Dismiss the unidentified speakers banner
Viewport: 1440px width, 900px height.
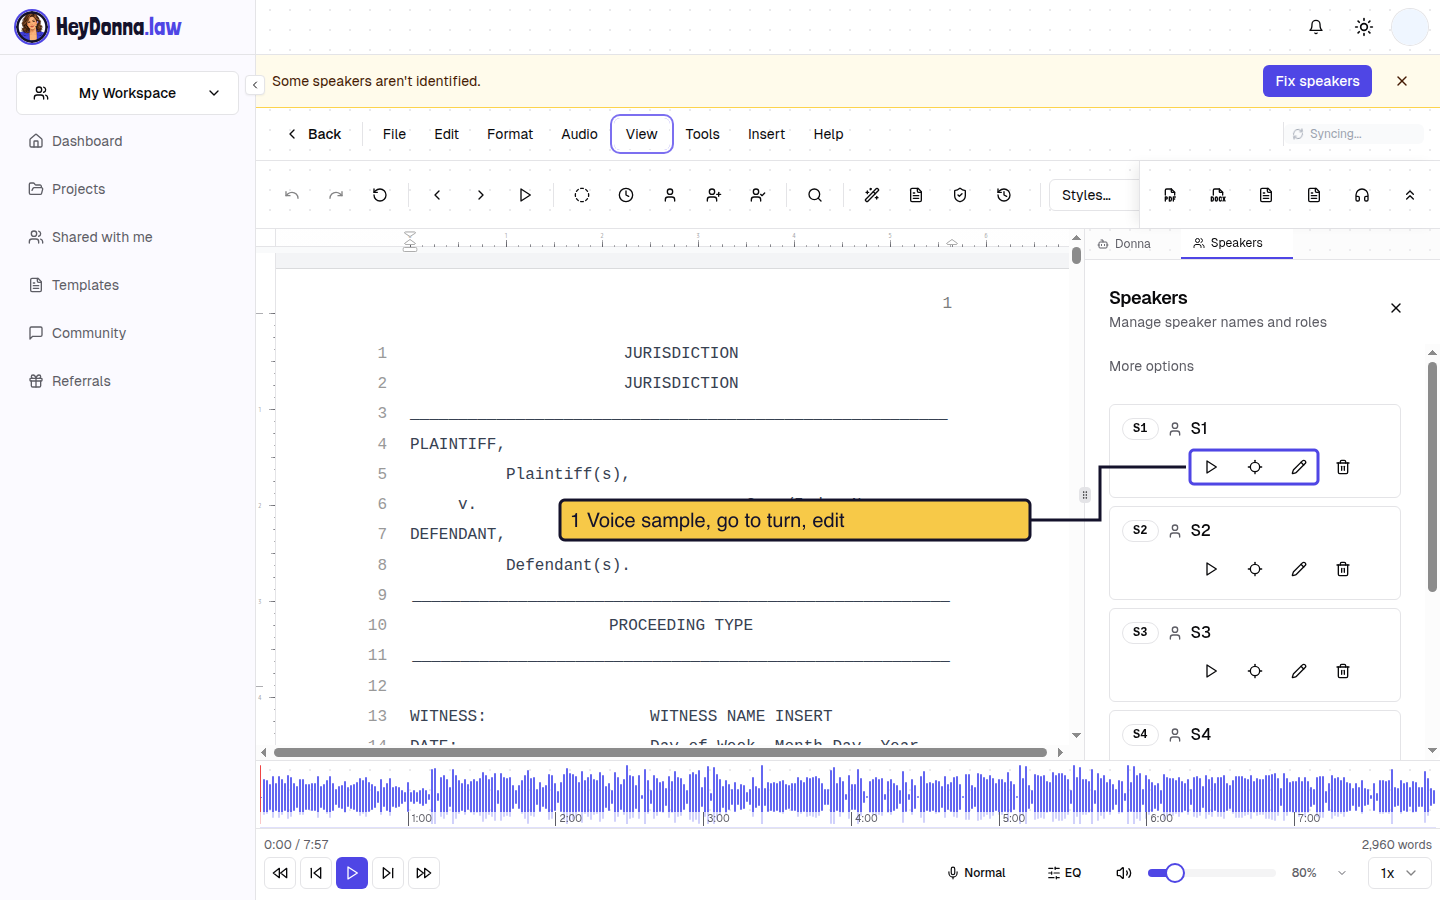point(1402,81)
